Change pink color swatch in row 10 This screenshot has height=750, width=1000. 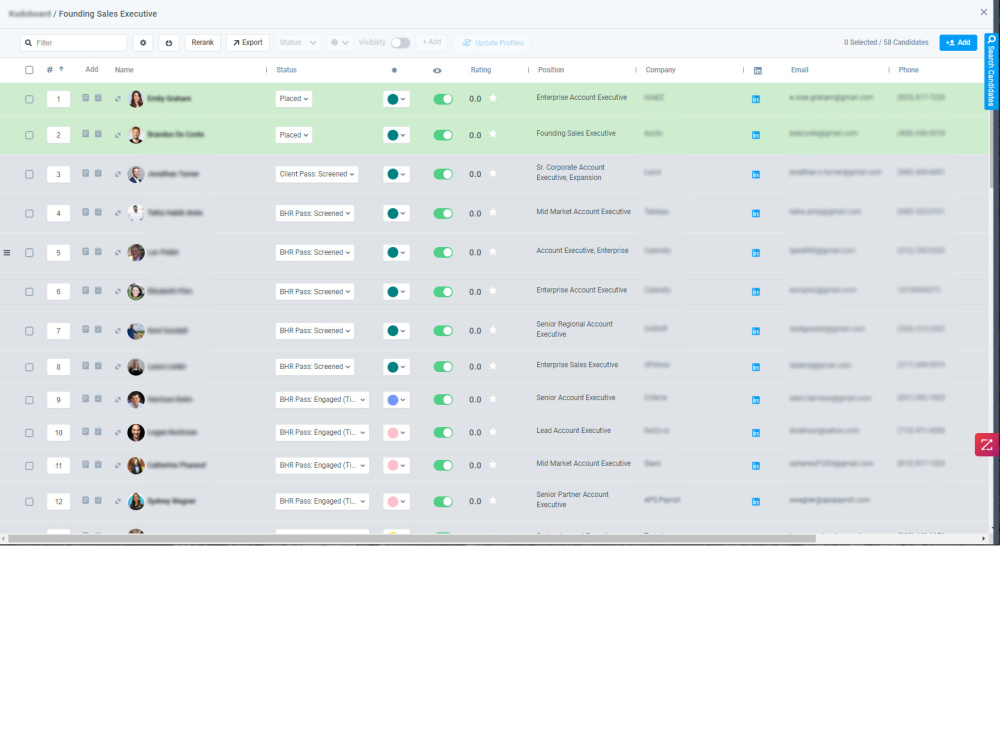[396, 433]
